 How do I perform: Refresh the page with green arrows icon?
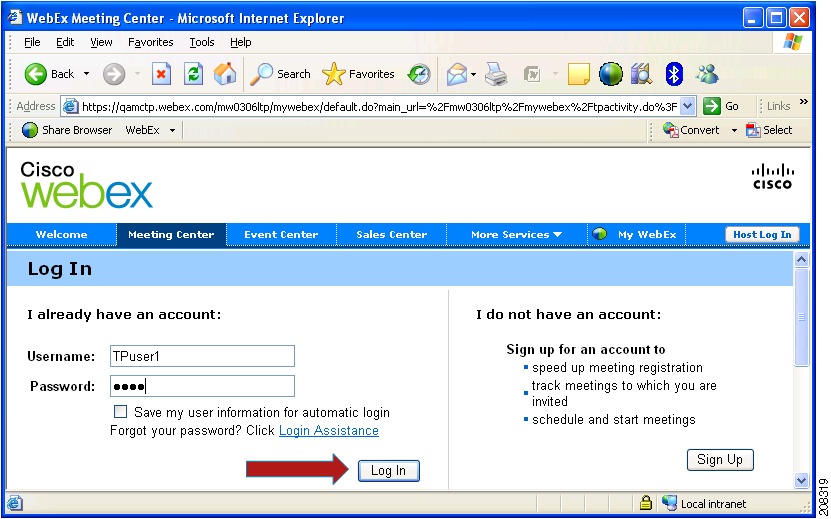(193, 74)
